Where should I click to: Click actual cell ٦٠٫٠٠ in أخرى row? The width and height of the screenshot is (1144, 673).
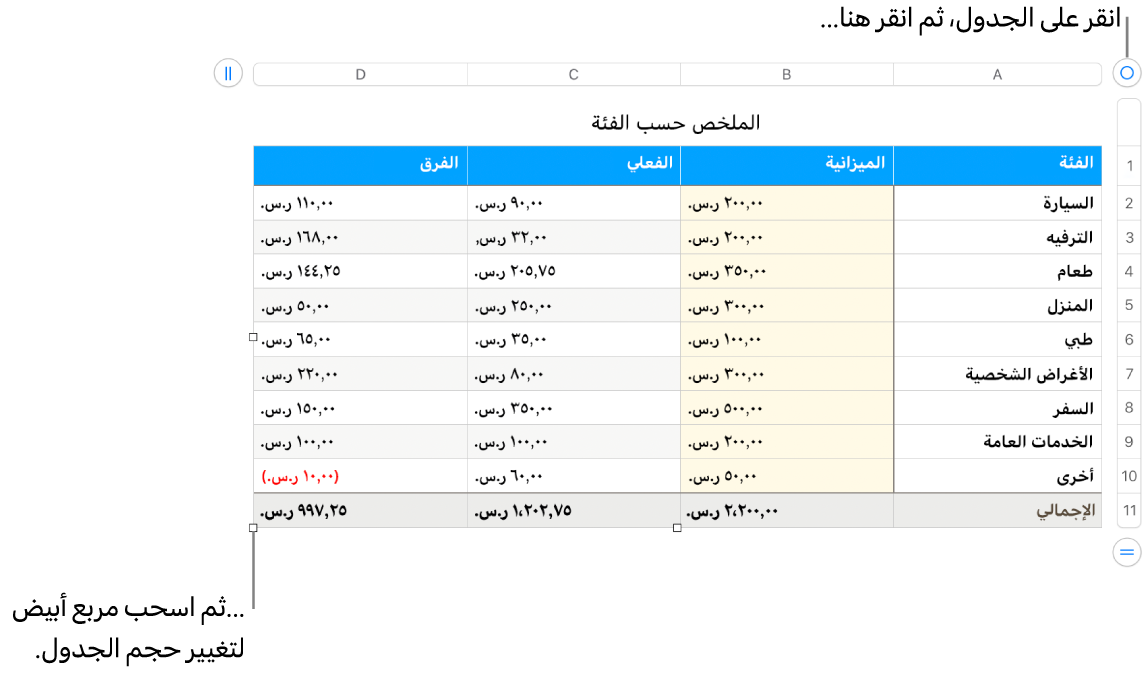(x=573, y=476)
